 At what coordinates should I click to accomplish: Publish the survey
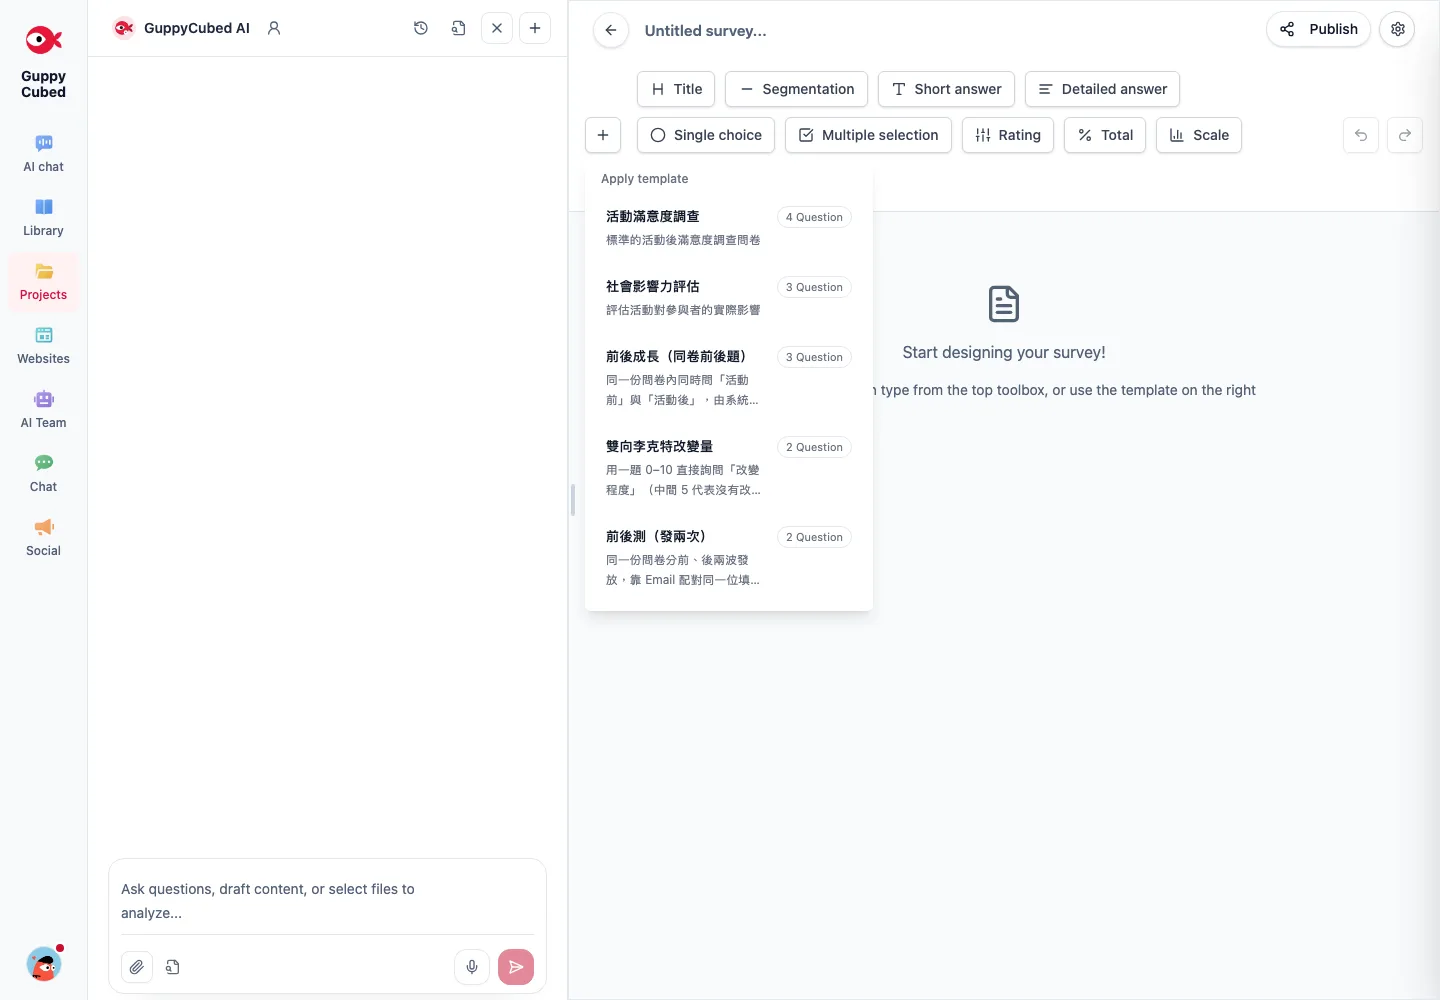[x=1318, y=29]
